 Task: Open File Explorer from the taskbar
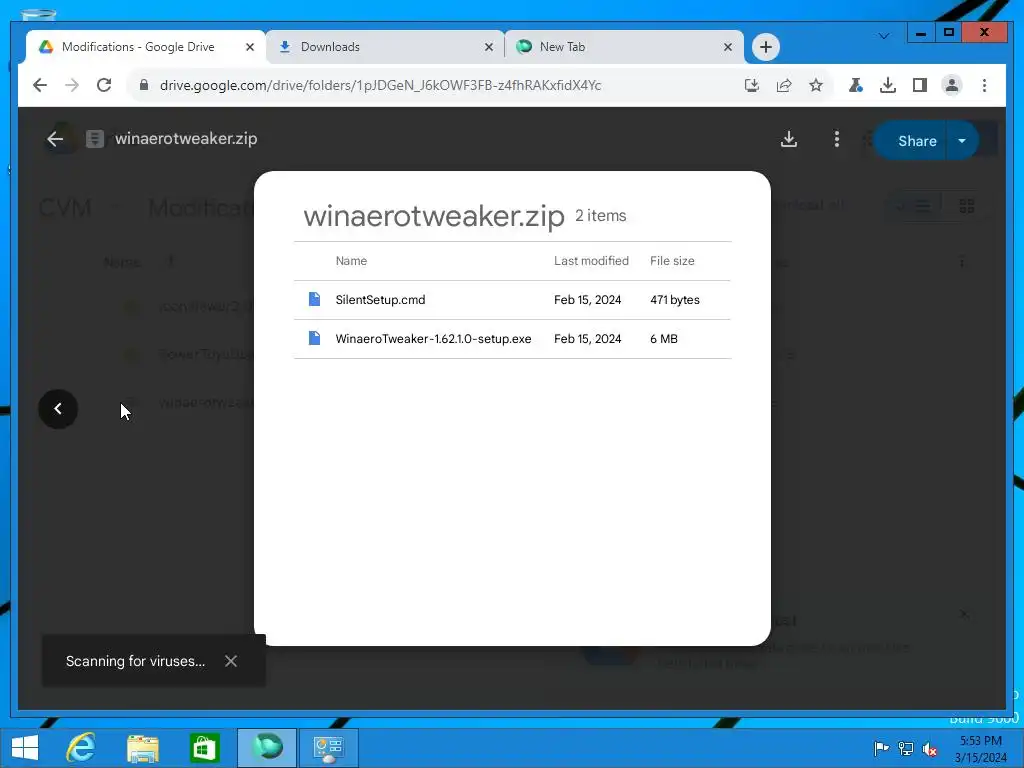coord(142,748)
